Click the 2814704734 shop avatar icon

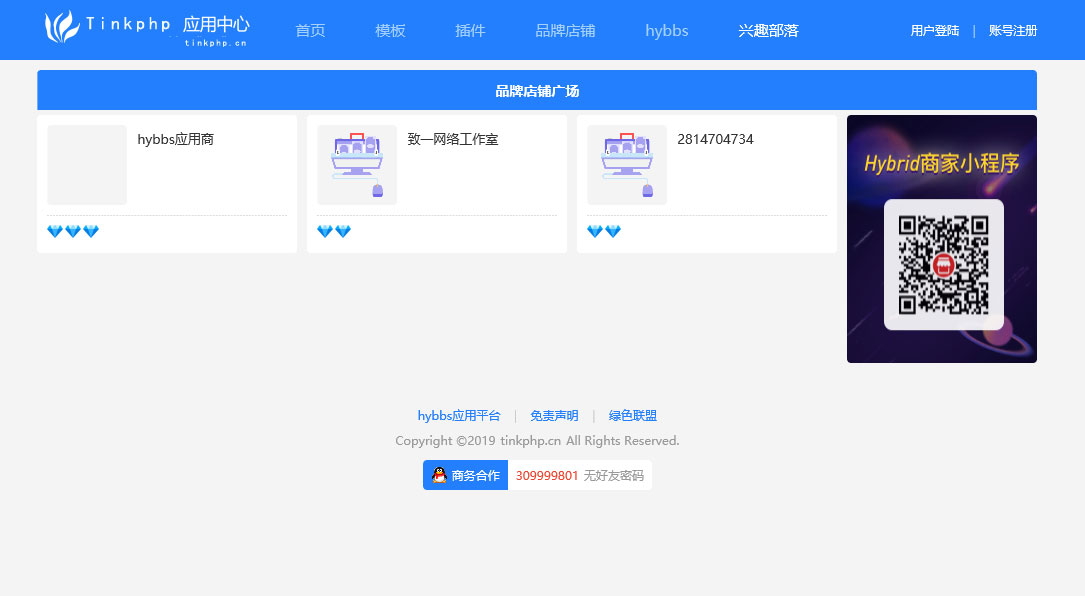(x=626, y=164)
